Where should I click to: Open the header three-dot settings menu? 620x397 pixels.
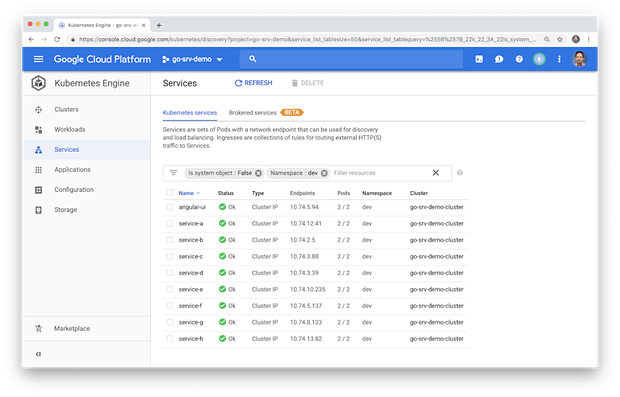[x=559, y=59]
